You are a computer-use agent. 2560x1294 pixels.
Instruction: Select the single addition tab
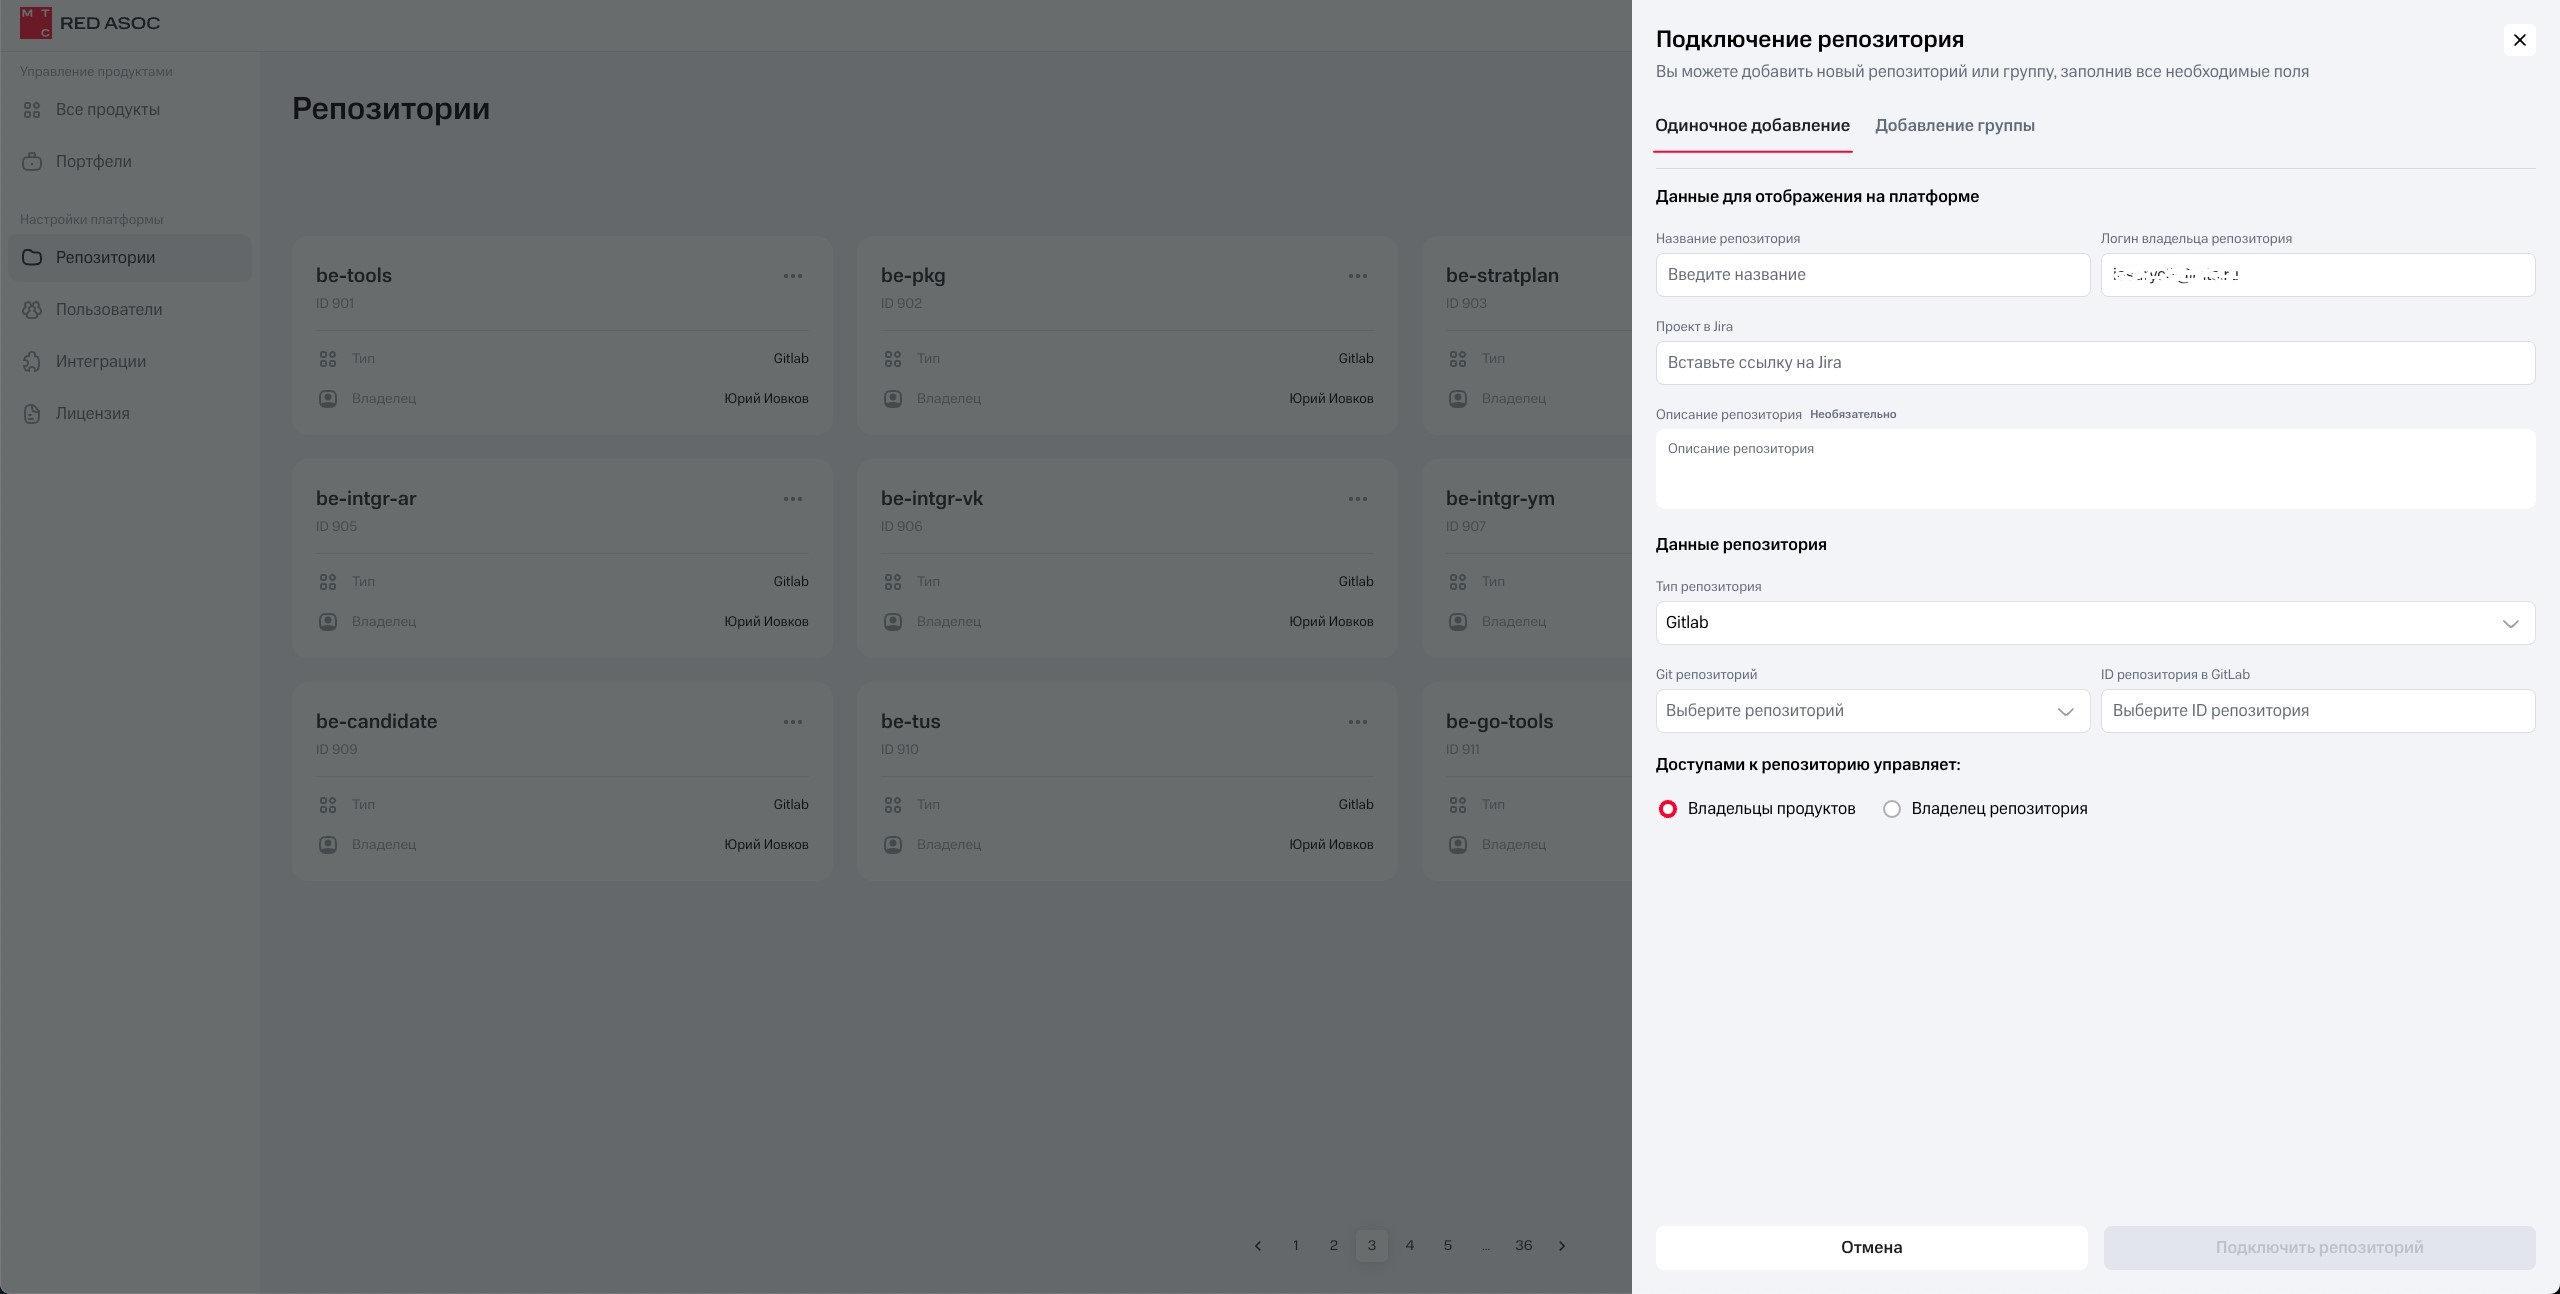pos(1752,126)
